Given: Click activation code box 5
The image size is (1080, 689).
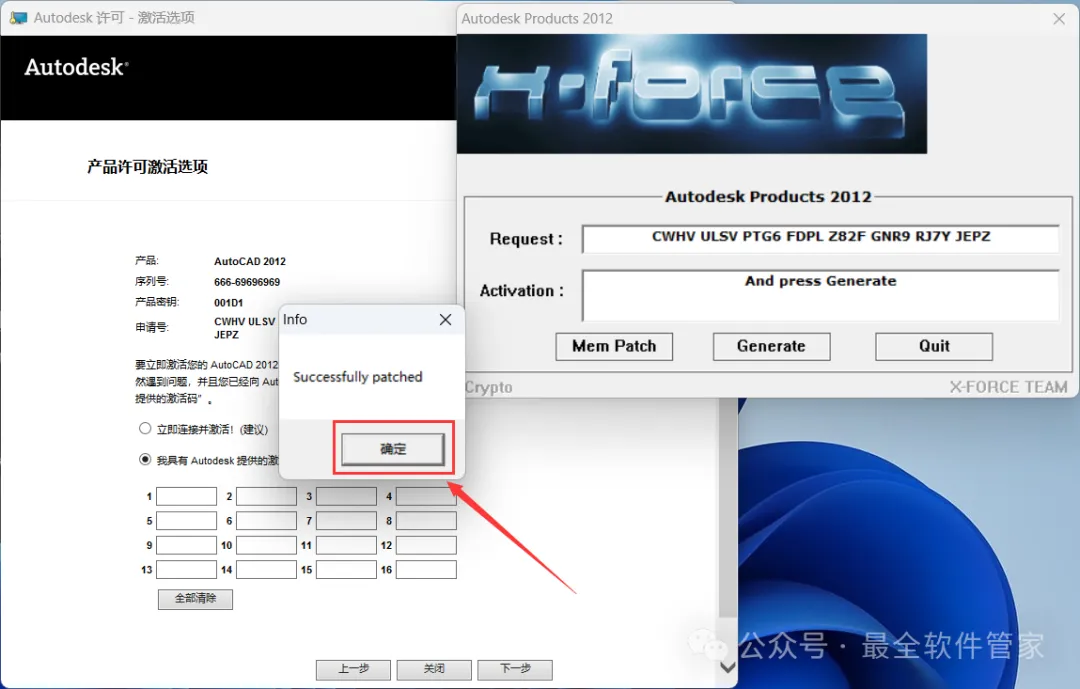Looking at the screenshot, I should (x=186, y=520).
